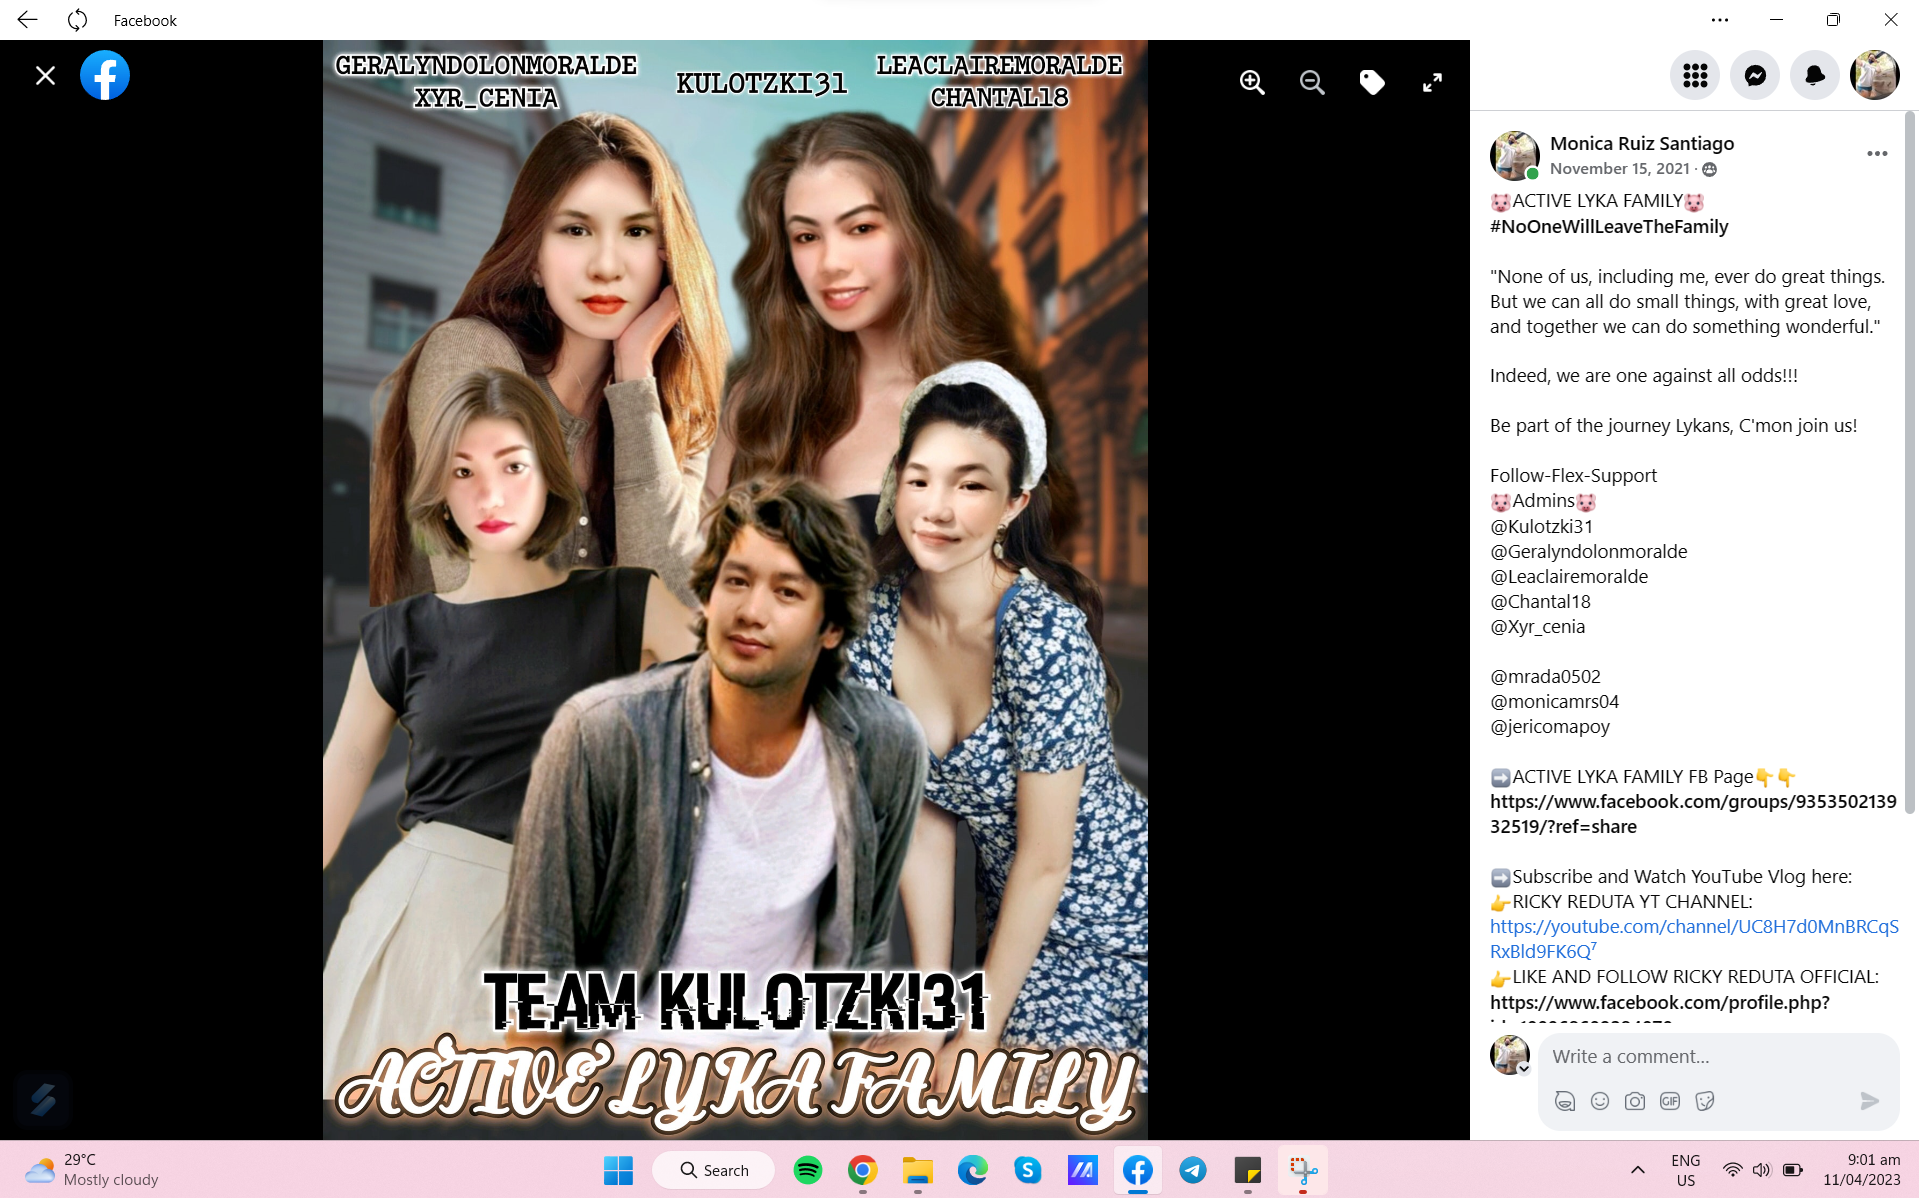
Task: Open the Ricky Reduta YouTube channel link
Action: 1694,939
